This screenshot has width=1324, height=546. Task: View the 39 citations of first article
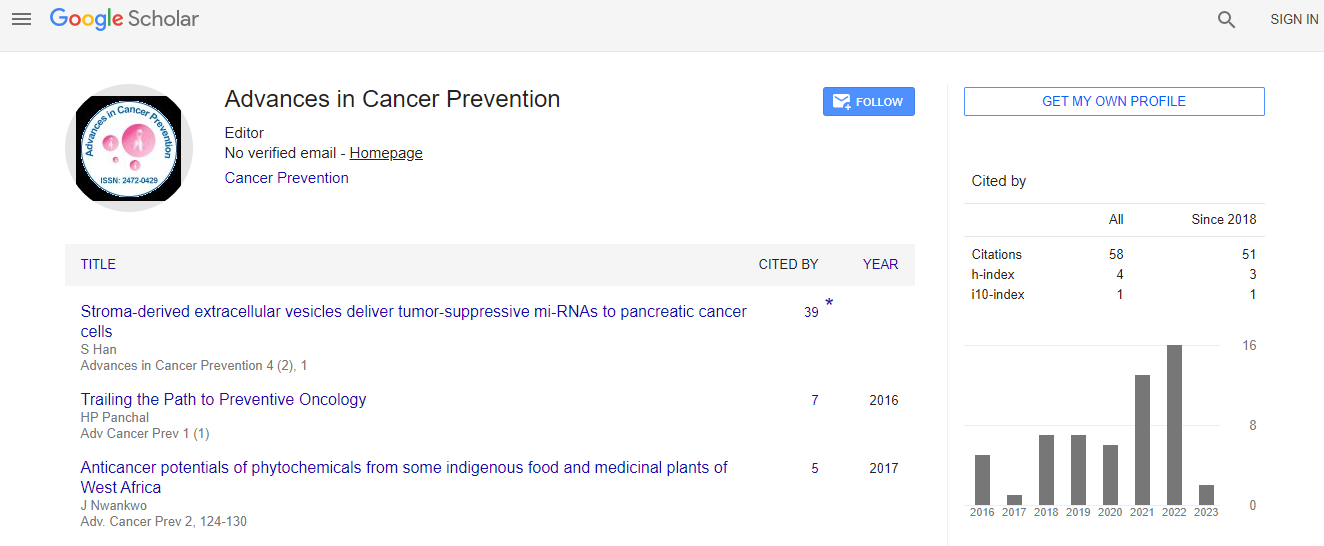pos(811,312)
